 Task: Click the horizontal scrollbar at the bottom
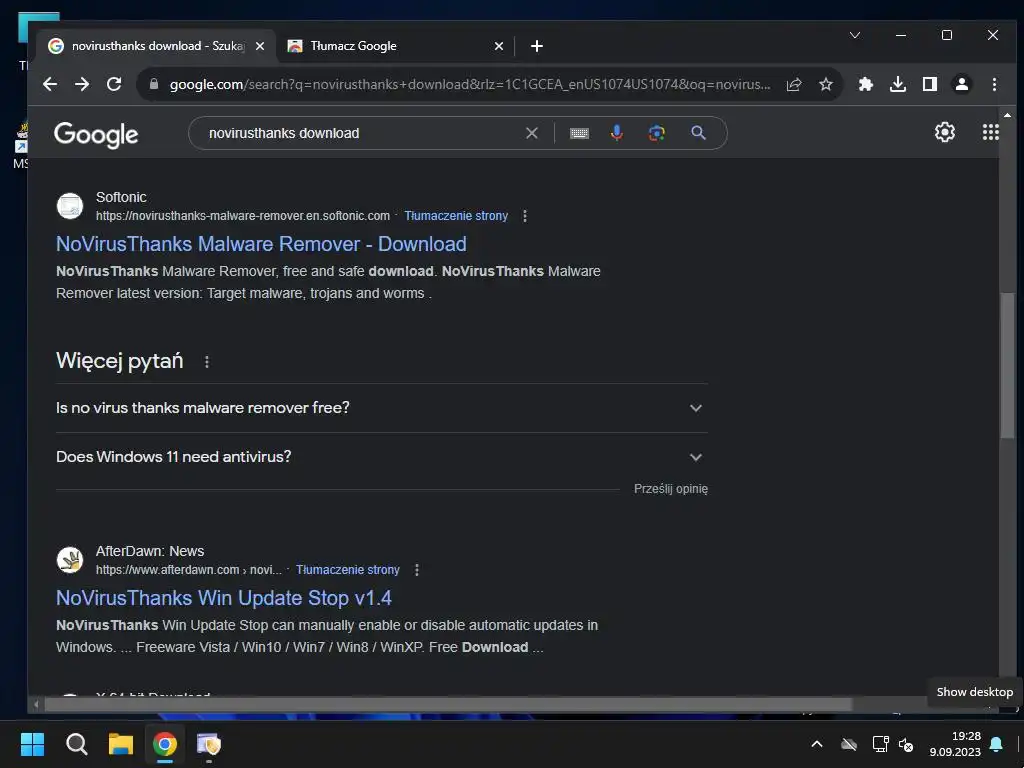pos(447,705)
